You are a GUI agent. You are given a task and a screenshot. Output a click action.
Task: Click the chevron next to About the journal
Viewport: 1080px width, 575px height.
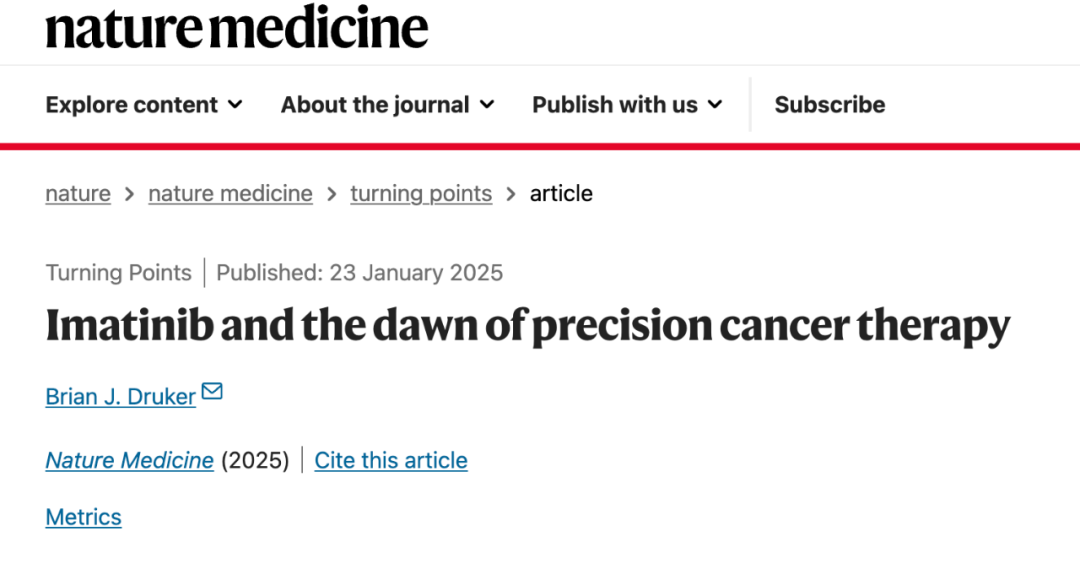click(x=487, y=105)
